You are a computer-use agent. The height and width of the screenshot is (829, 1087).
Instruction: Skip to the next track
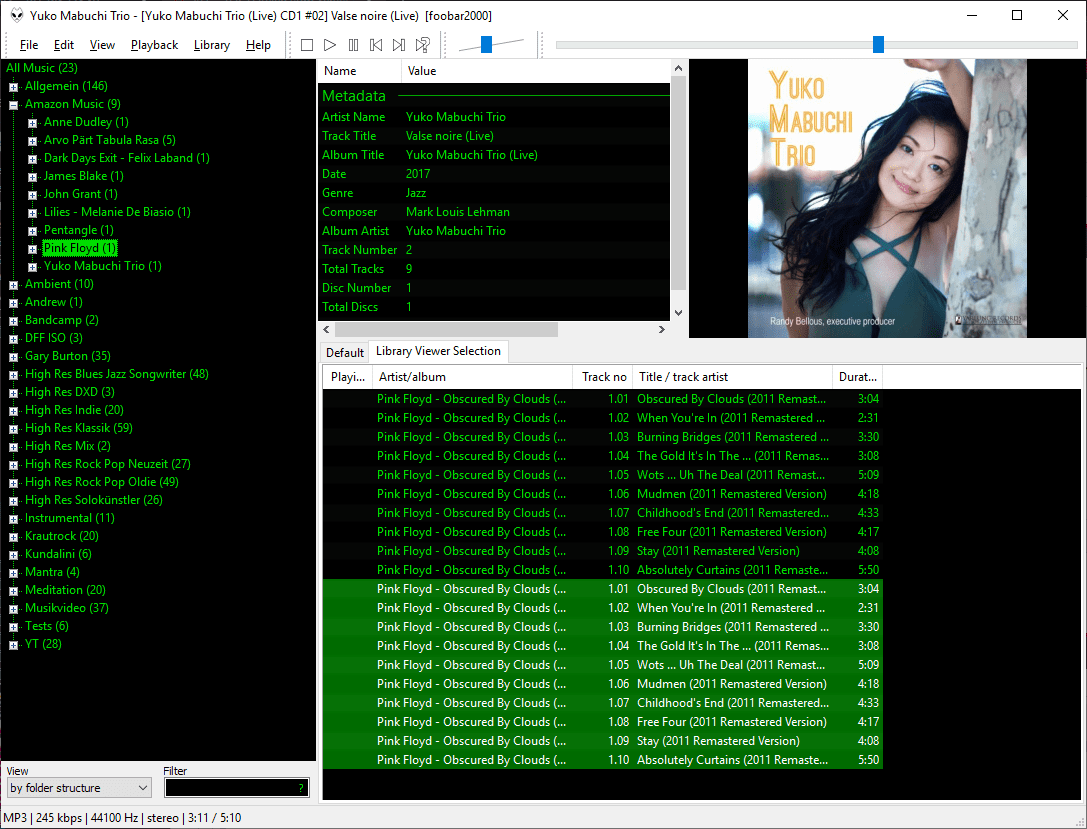(x=399, y=45)
